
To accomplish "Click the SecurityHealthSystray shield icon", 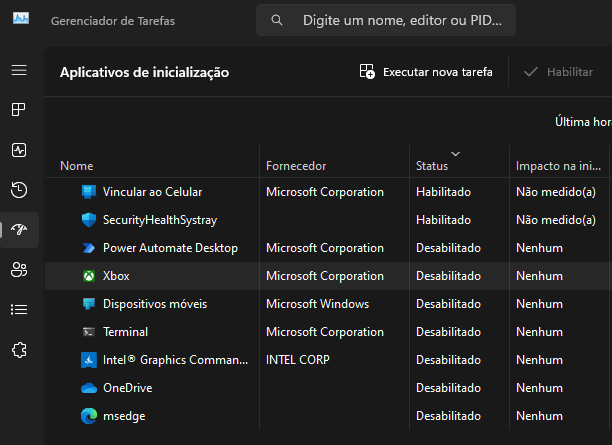I will click(89, 220).
